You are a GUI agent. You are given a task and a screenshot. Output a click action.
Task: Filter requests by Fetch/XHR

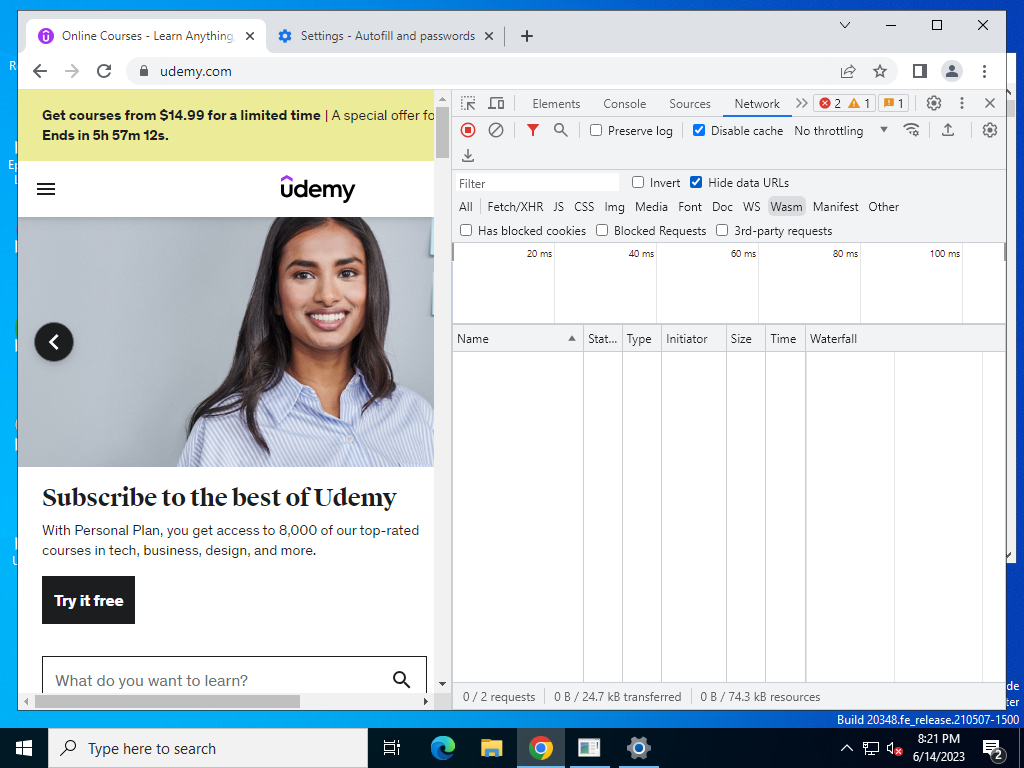[515, 206]
